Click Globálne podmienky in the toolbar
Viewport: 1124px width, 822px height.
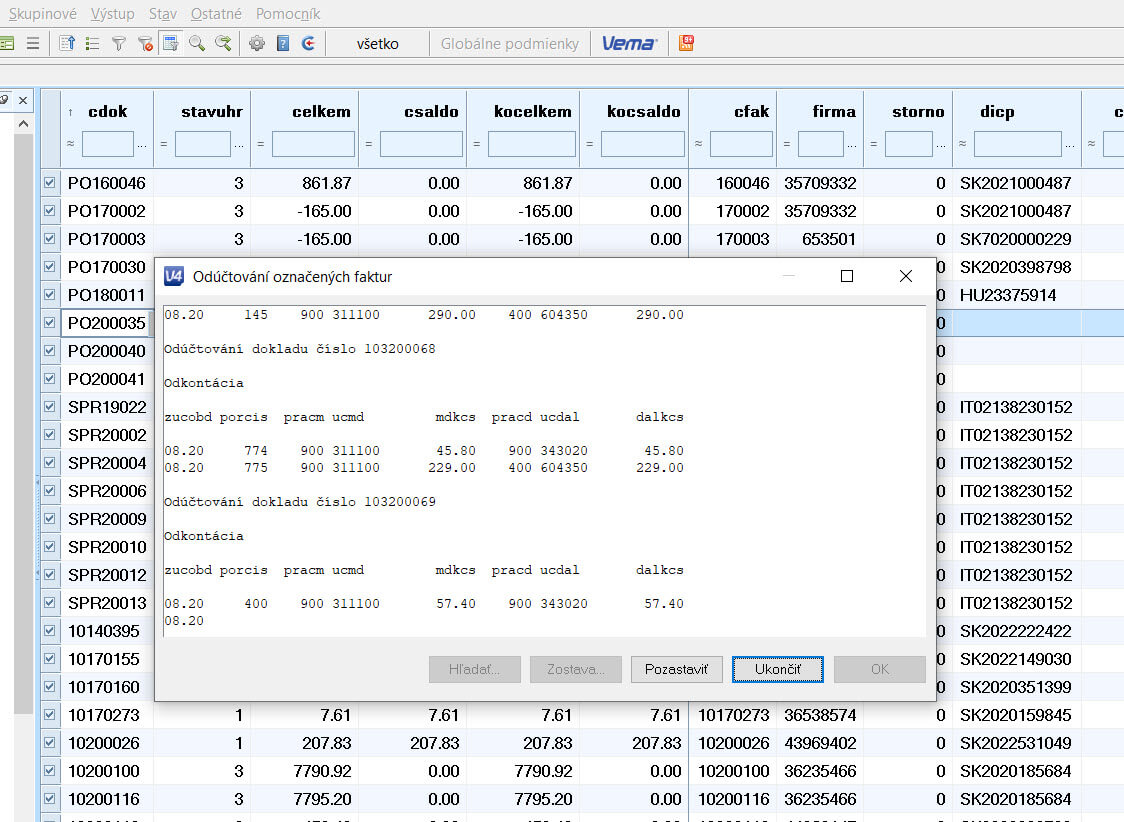510,44
